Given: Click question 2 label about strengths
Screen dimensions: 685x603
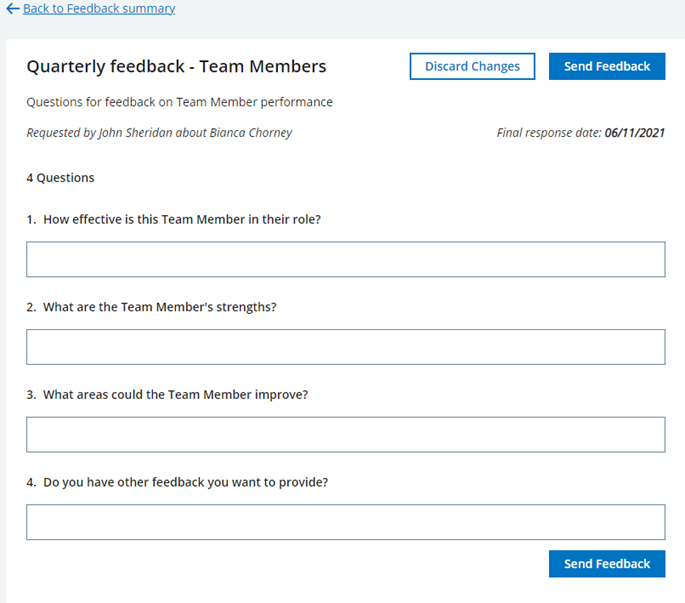Looking at the screenshot, I should pyautogui.click(x=159, y=307).
